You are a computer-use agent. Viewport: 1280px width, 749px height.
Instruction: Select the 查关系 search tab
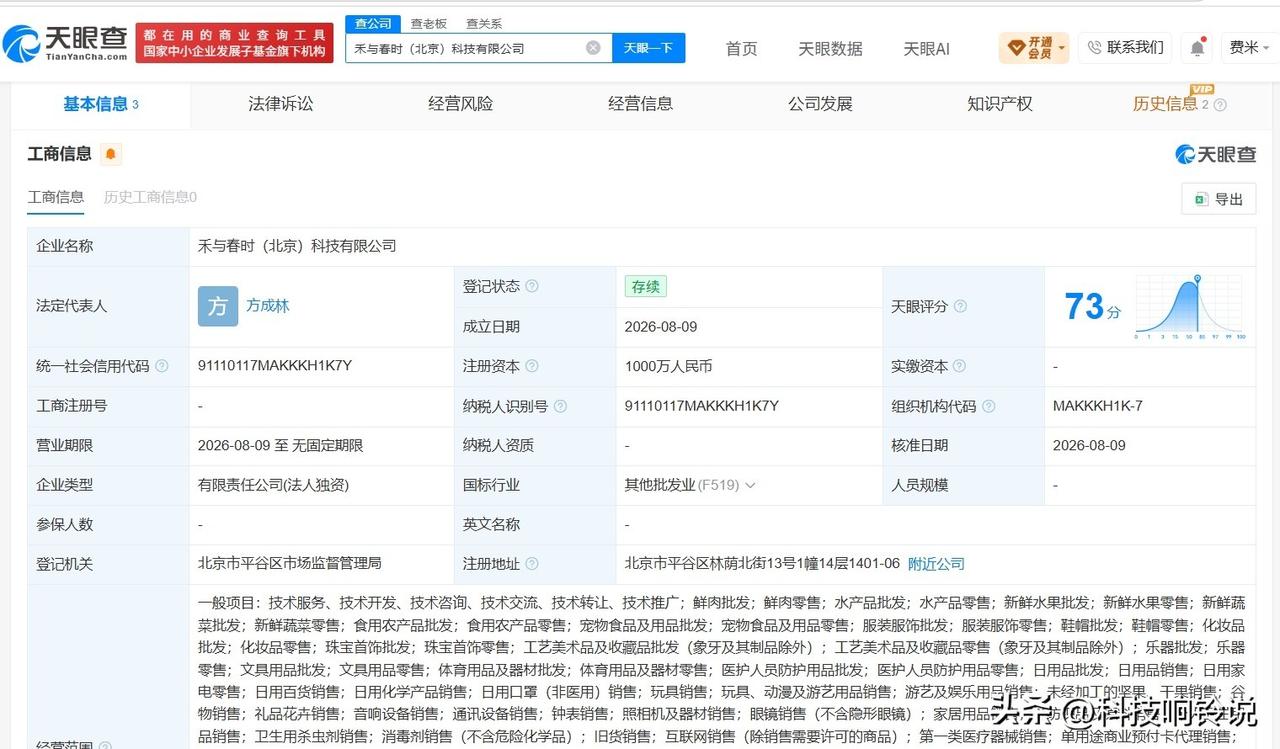click(484, 23)
